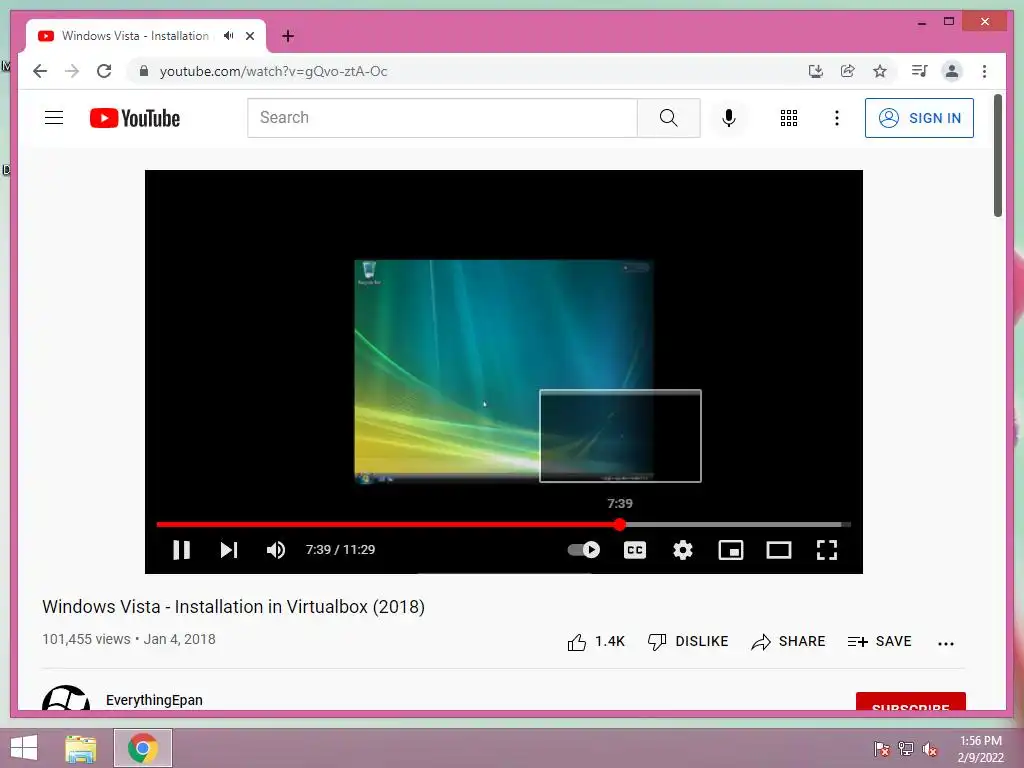Subscribe with the red SUBSCRIBE button
The image size is (1024, 768).
[910, 701]
